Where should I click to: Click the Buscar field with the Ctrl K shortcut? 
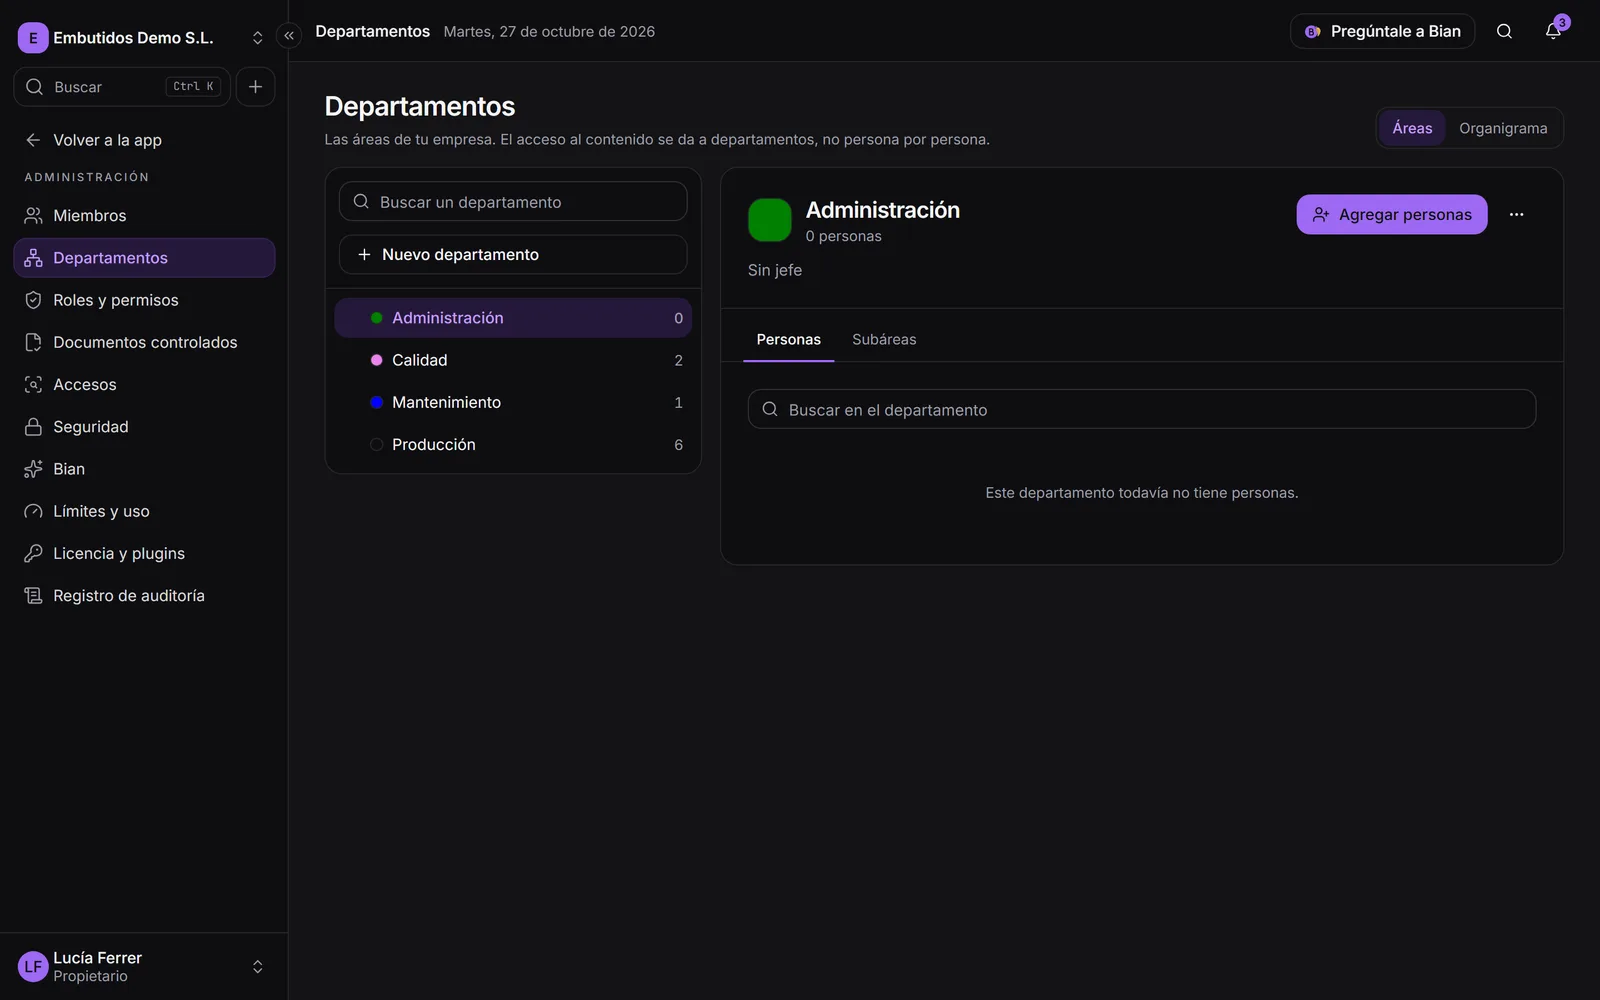point(122,87)
